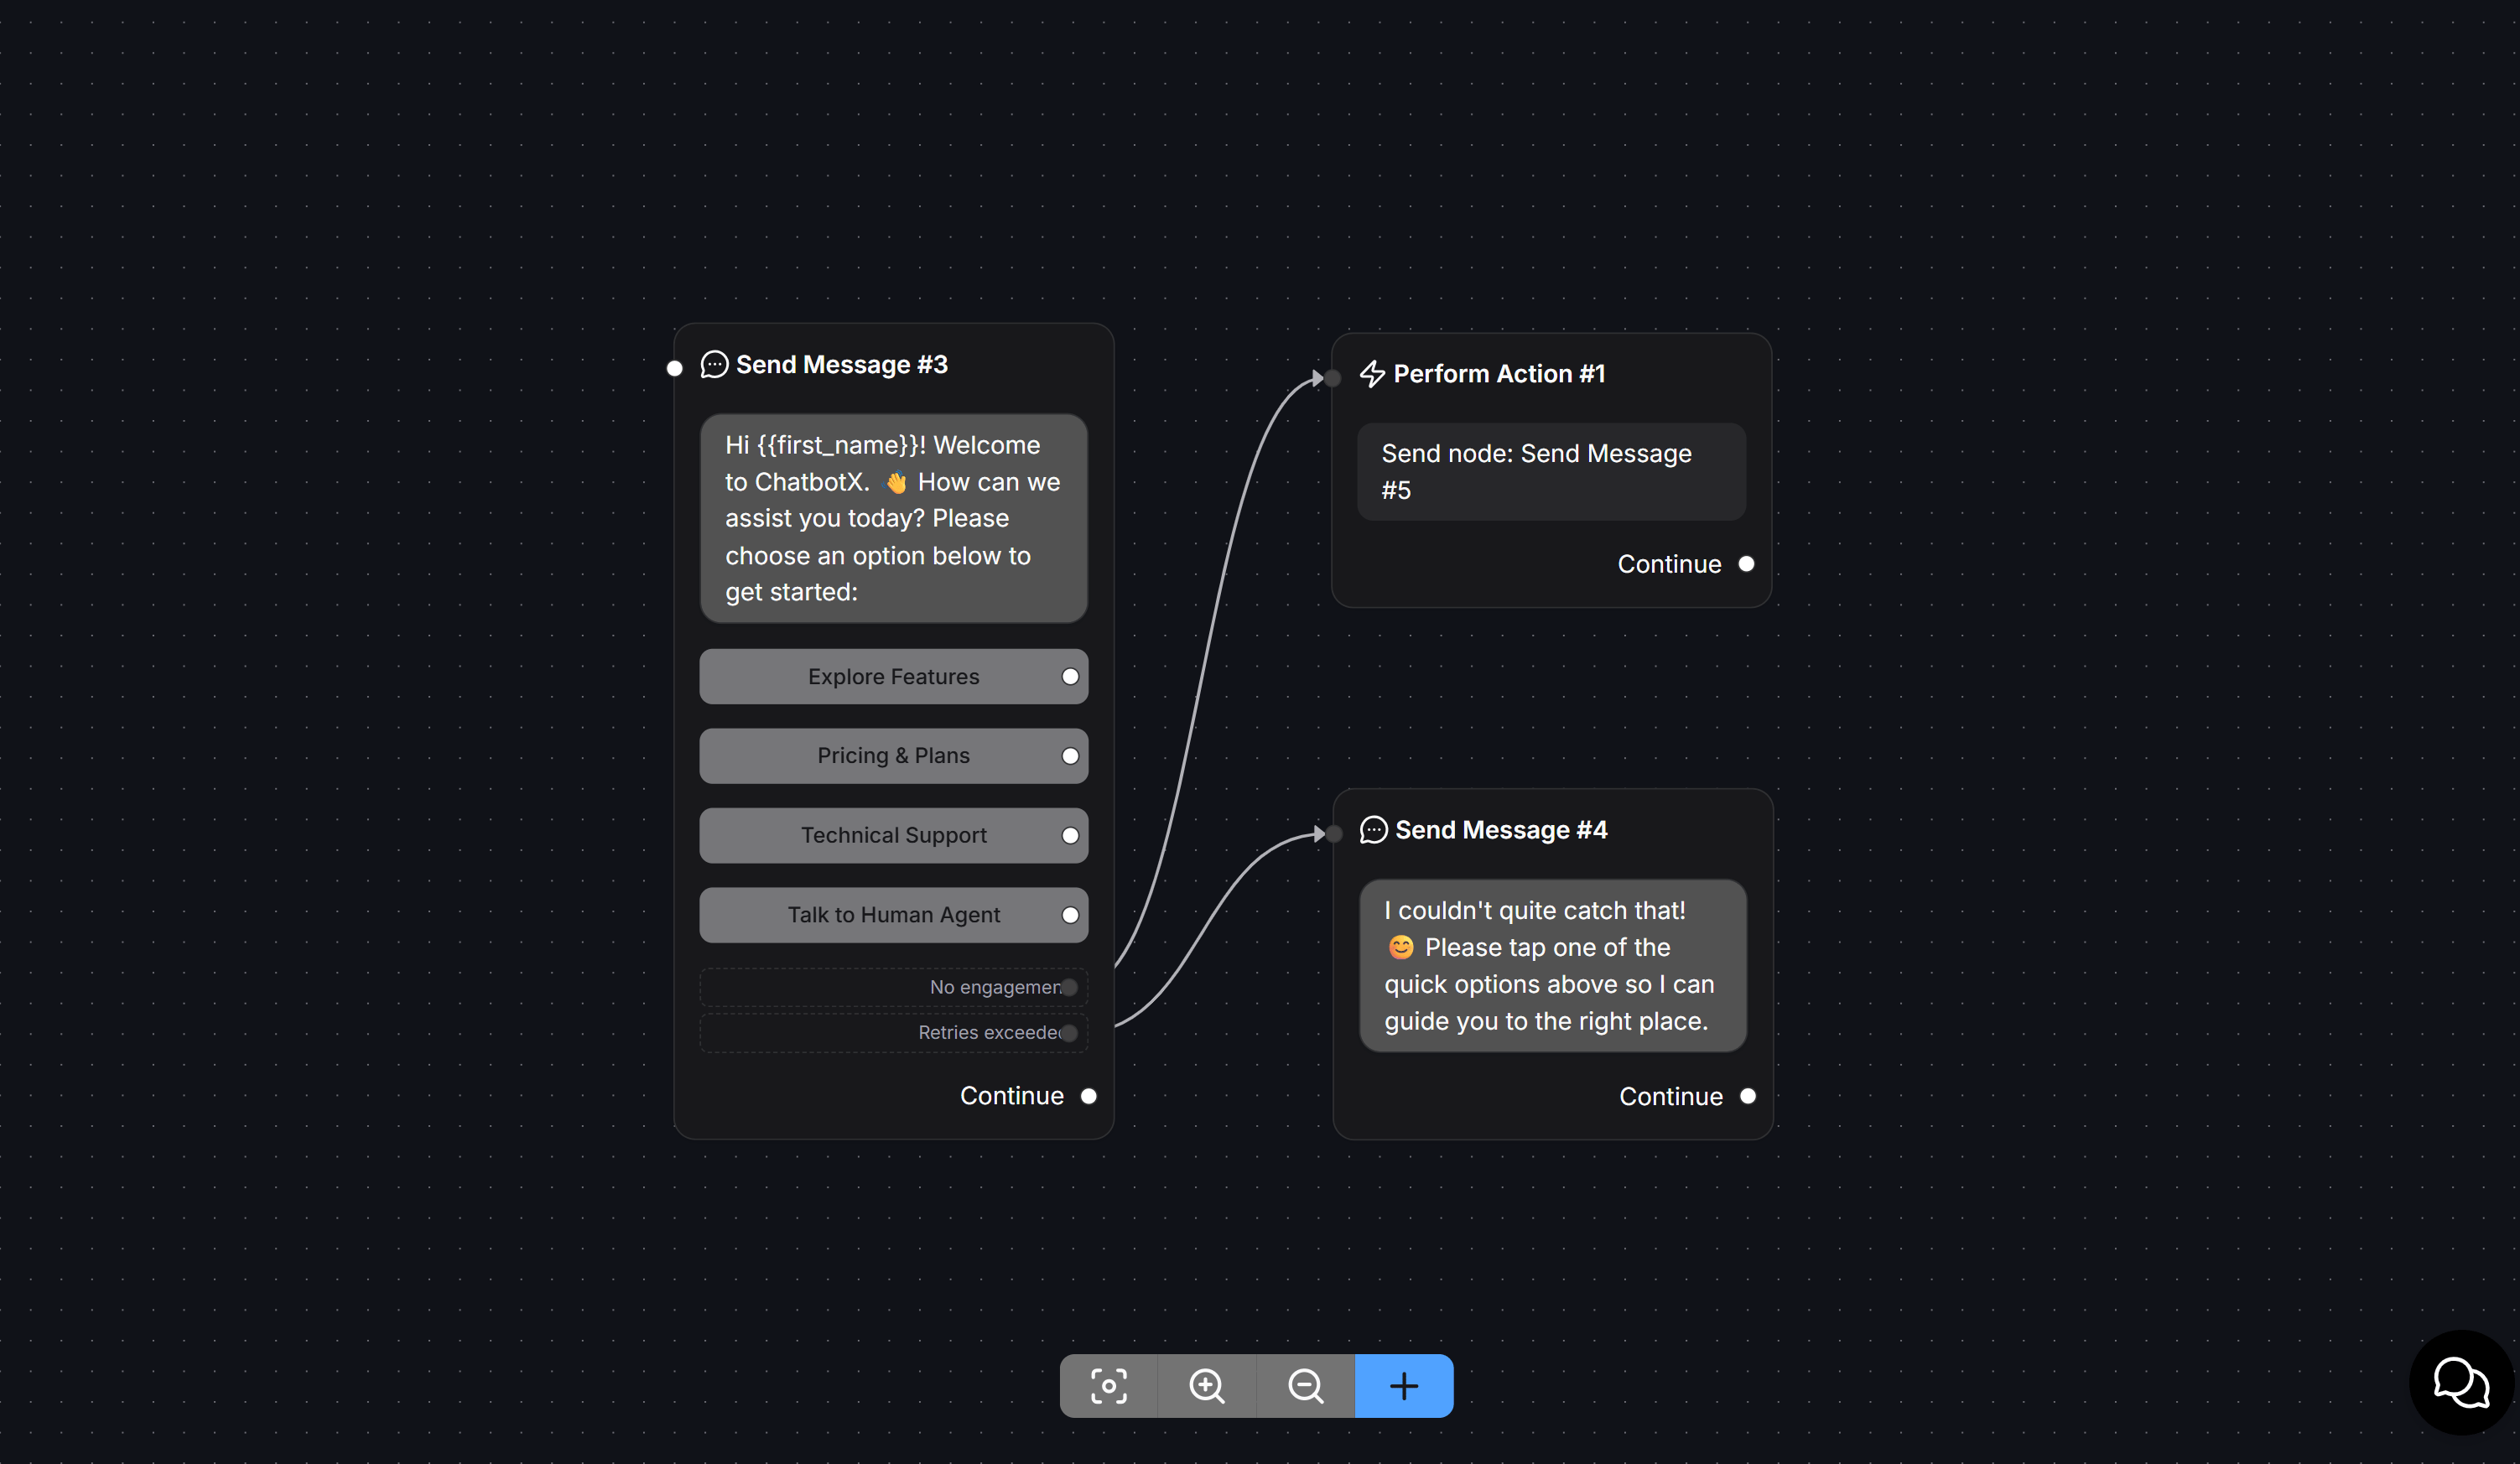Select the Pricing & Plans quick reply button
The width and height of the screenshot is (2520, 1464).
tap(893, 756)
